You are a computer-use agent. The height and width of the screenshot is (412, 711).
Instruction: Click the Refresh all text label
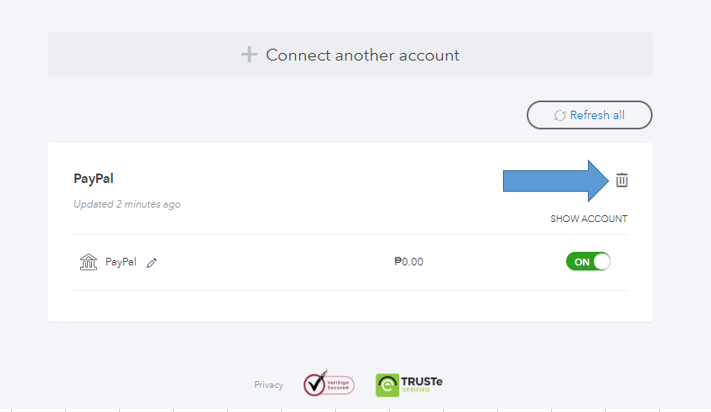[x=597, y=115]
